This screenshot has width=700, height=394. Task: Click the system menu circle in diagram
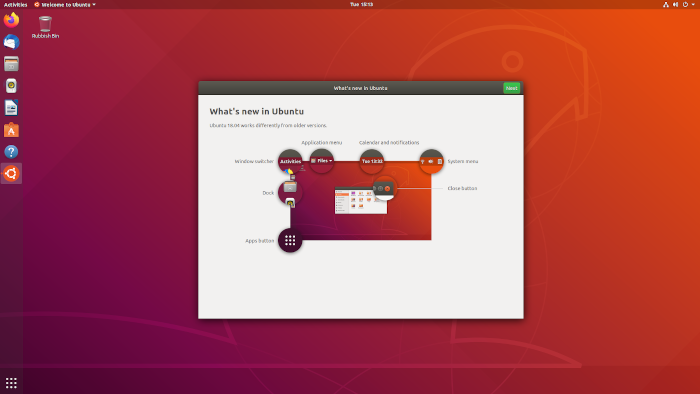click(431, 161)
